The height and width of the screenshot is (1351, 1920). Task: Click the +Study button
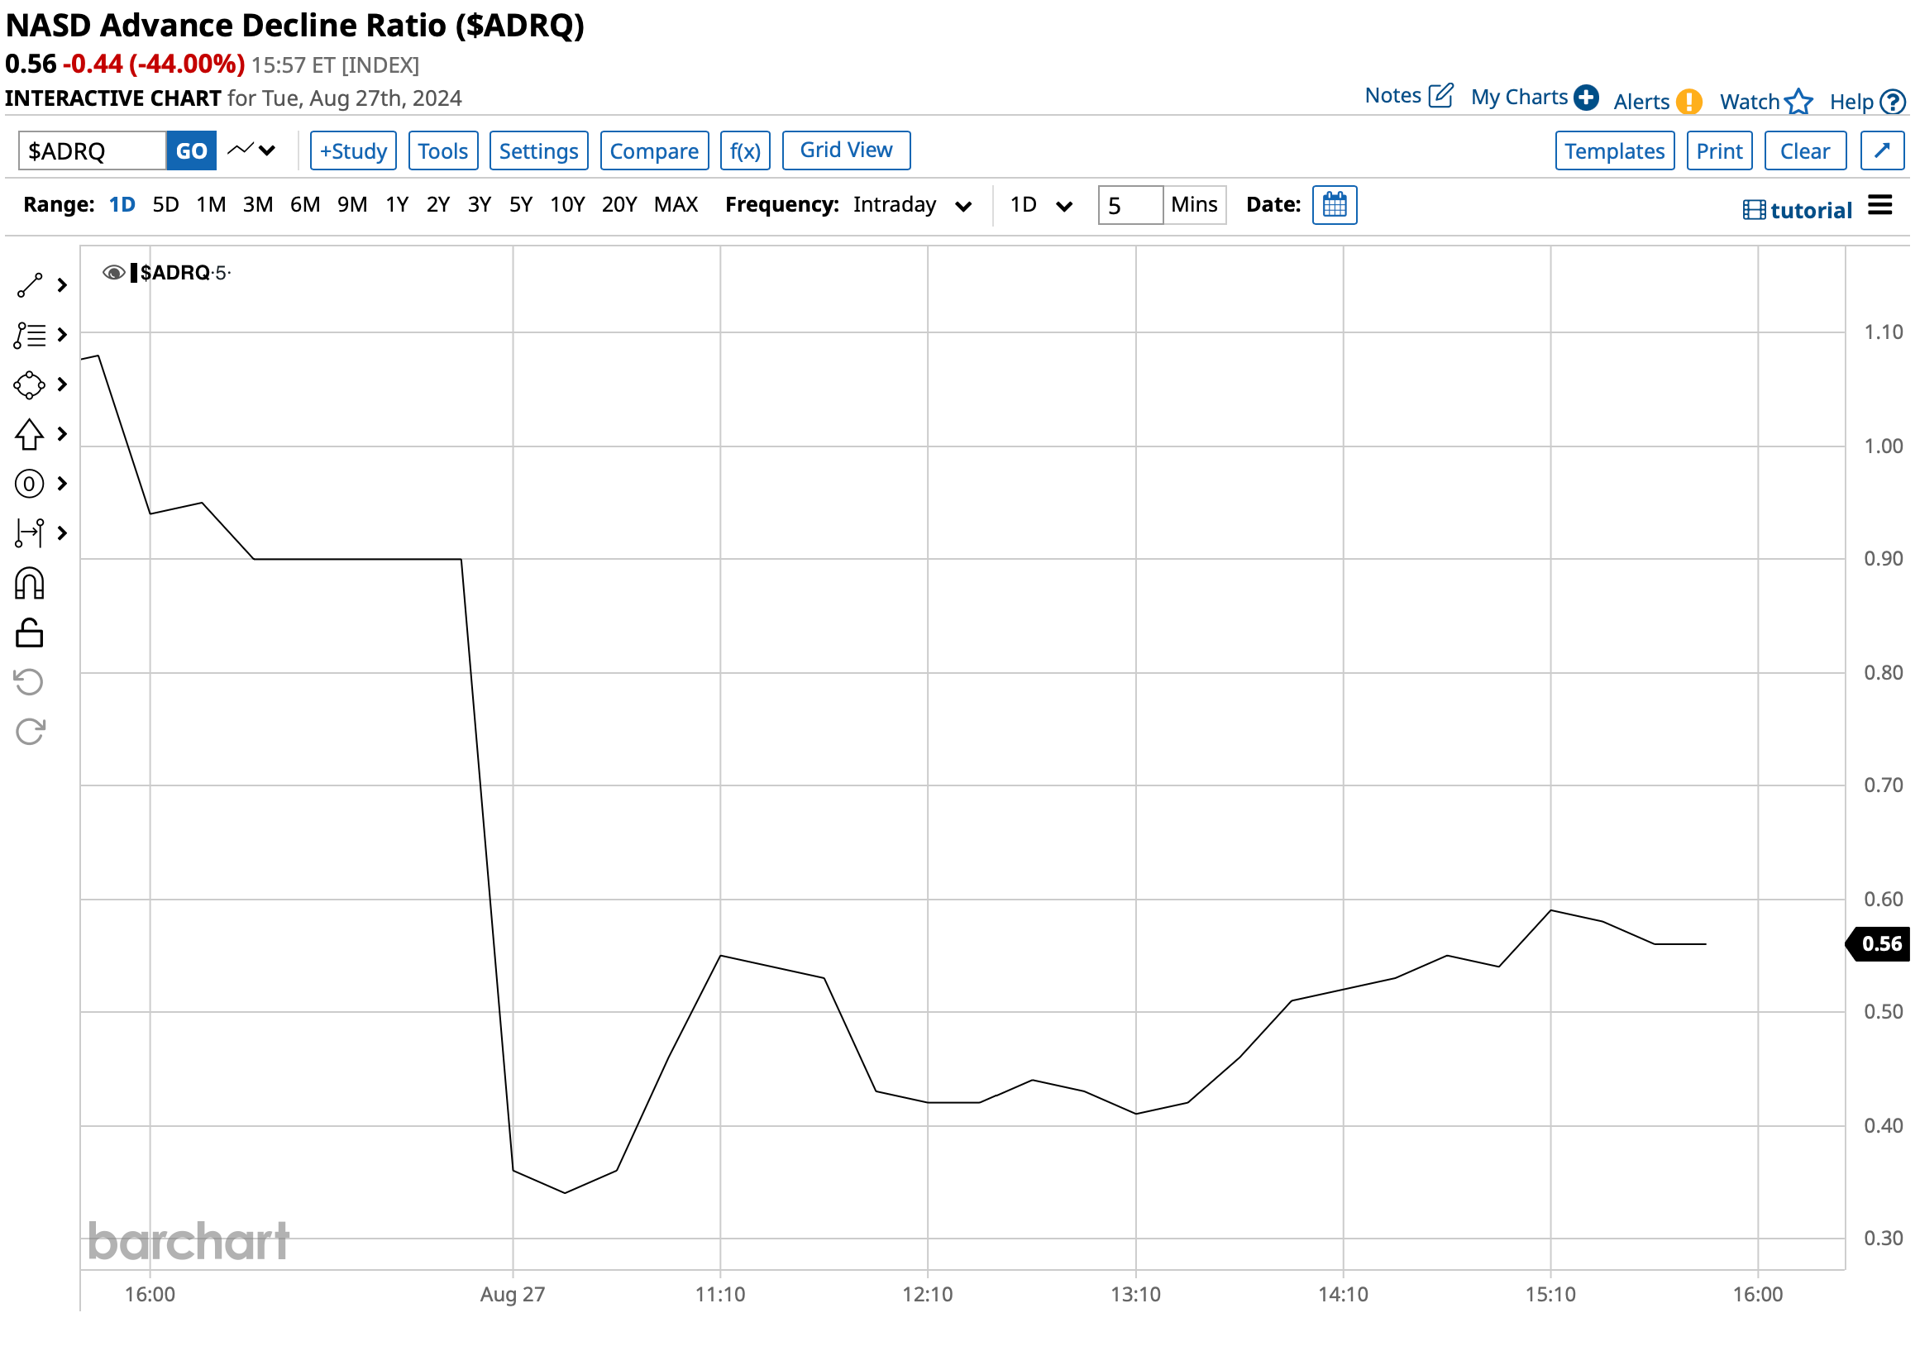tap(353, 151)
